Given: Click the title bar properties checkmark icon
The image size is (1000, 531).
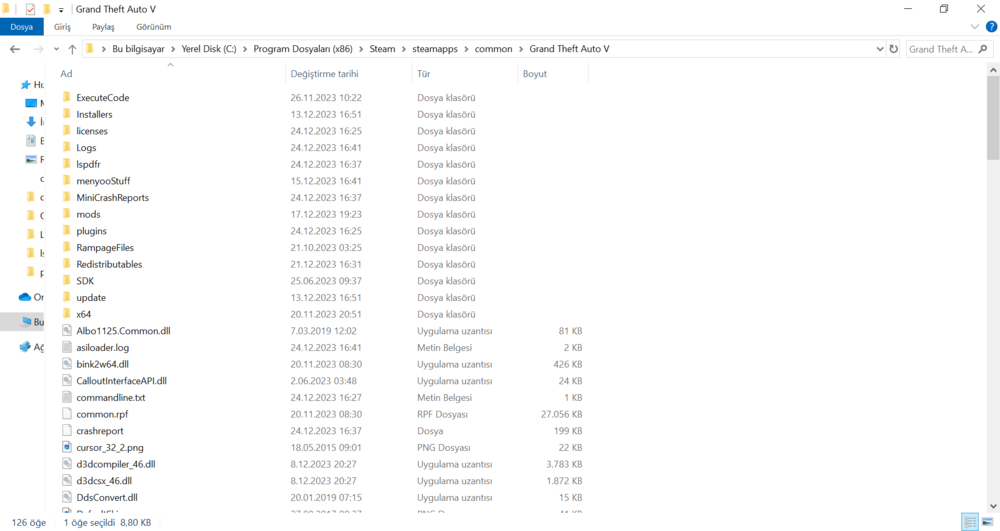Looking at the screenshot, I should [30, 10].
